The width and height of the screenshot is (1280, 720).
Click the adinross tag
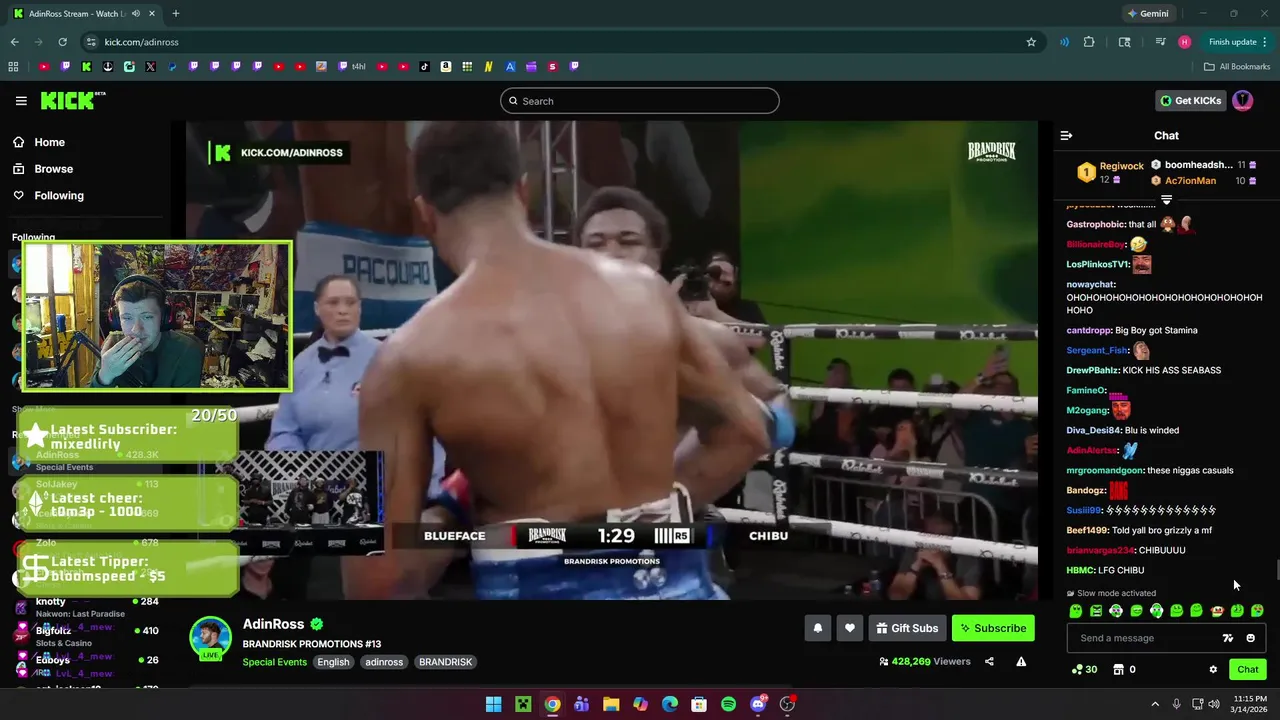[384, 662]
